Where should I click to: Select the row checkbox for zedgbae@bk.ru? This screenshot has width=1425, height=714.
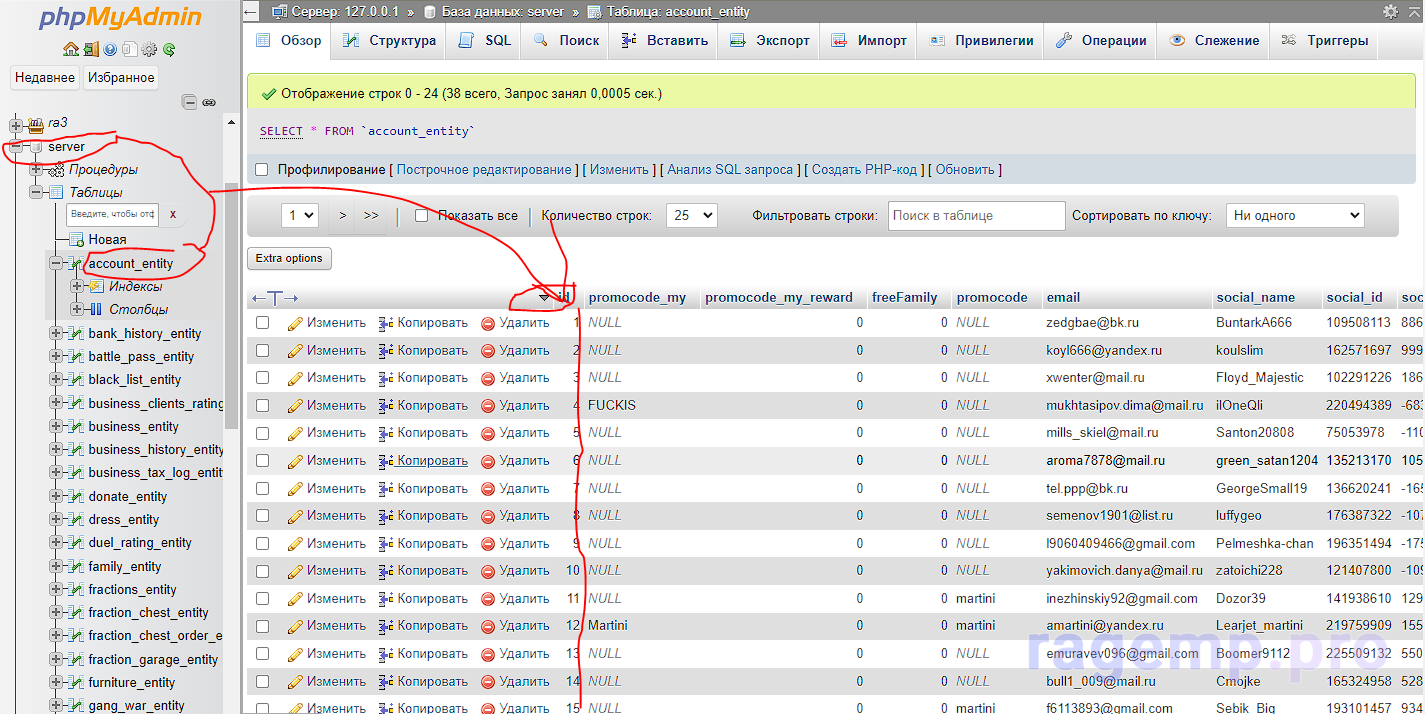point(262,323)
